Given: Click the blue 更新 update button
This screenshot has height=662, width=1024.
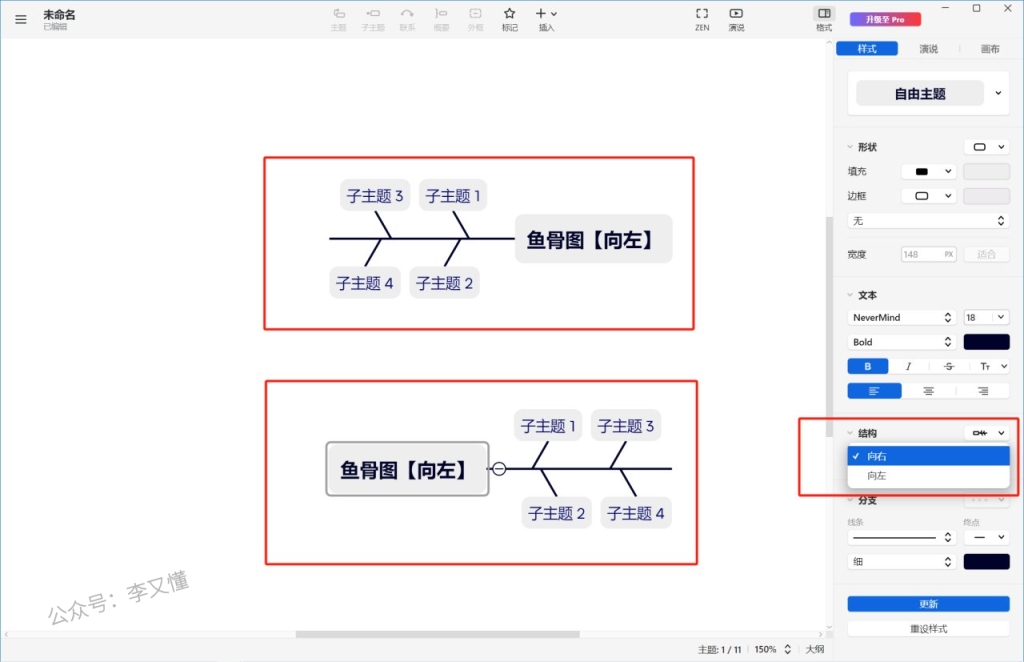Looking at the screenshot, I should [928, 604].
